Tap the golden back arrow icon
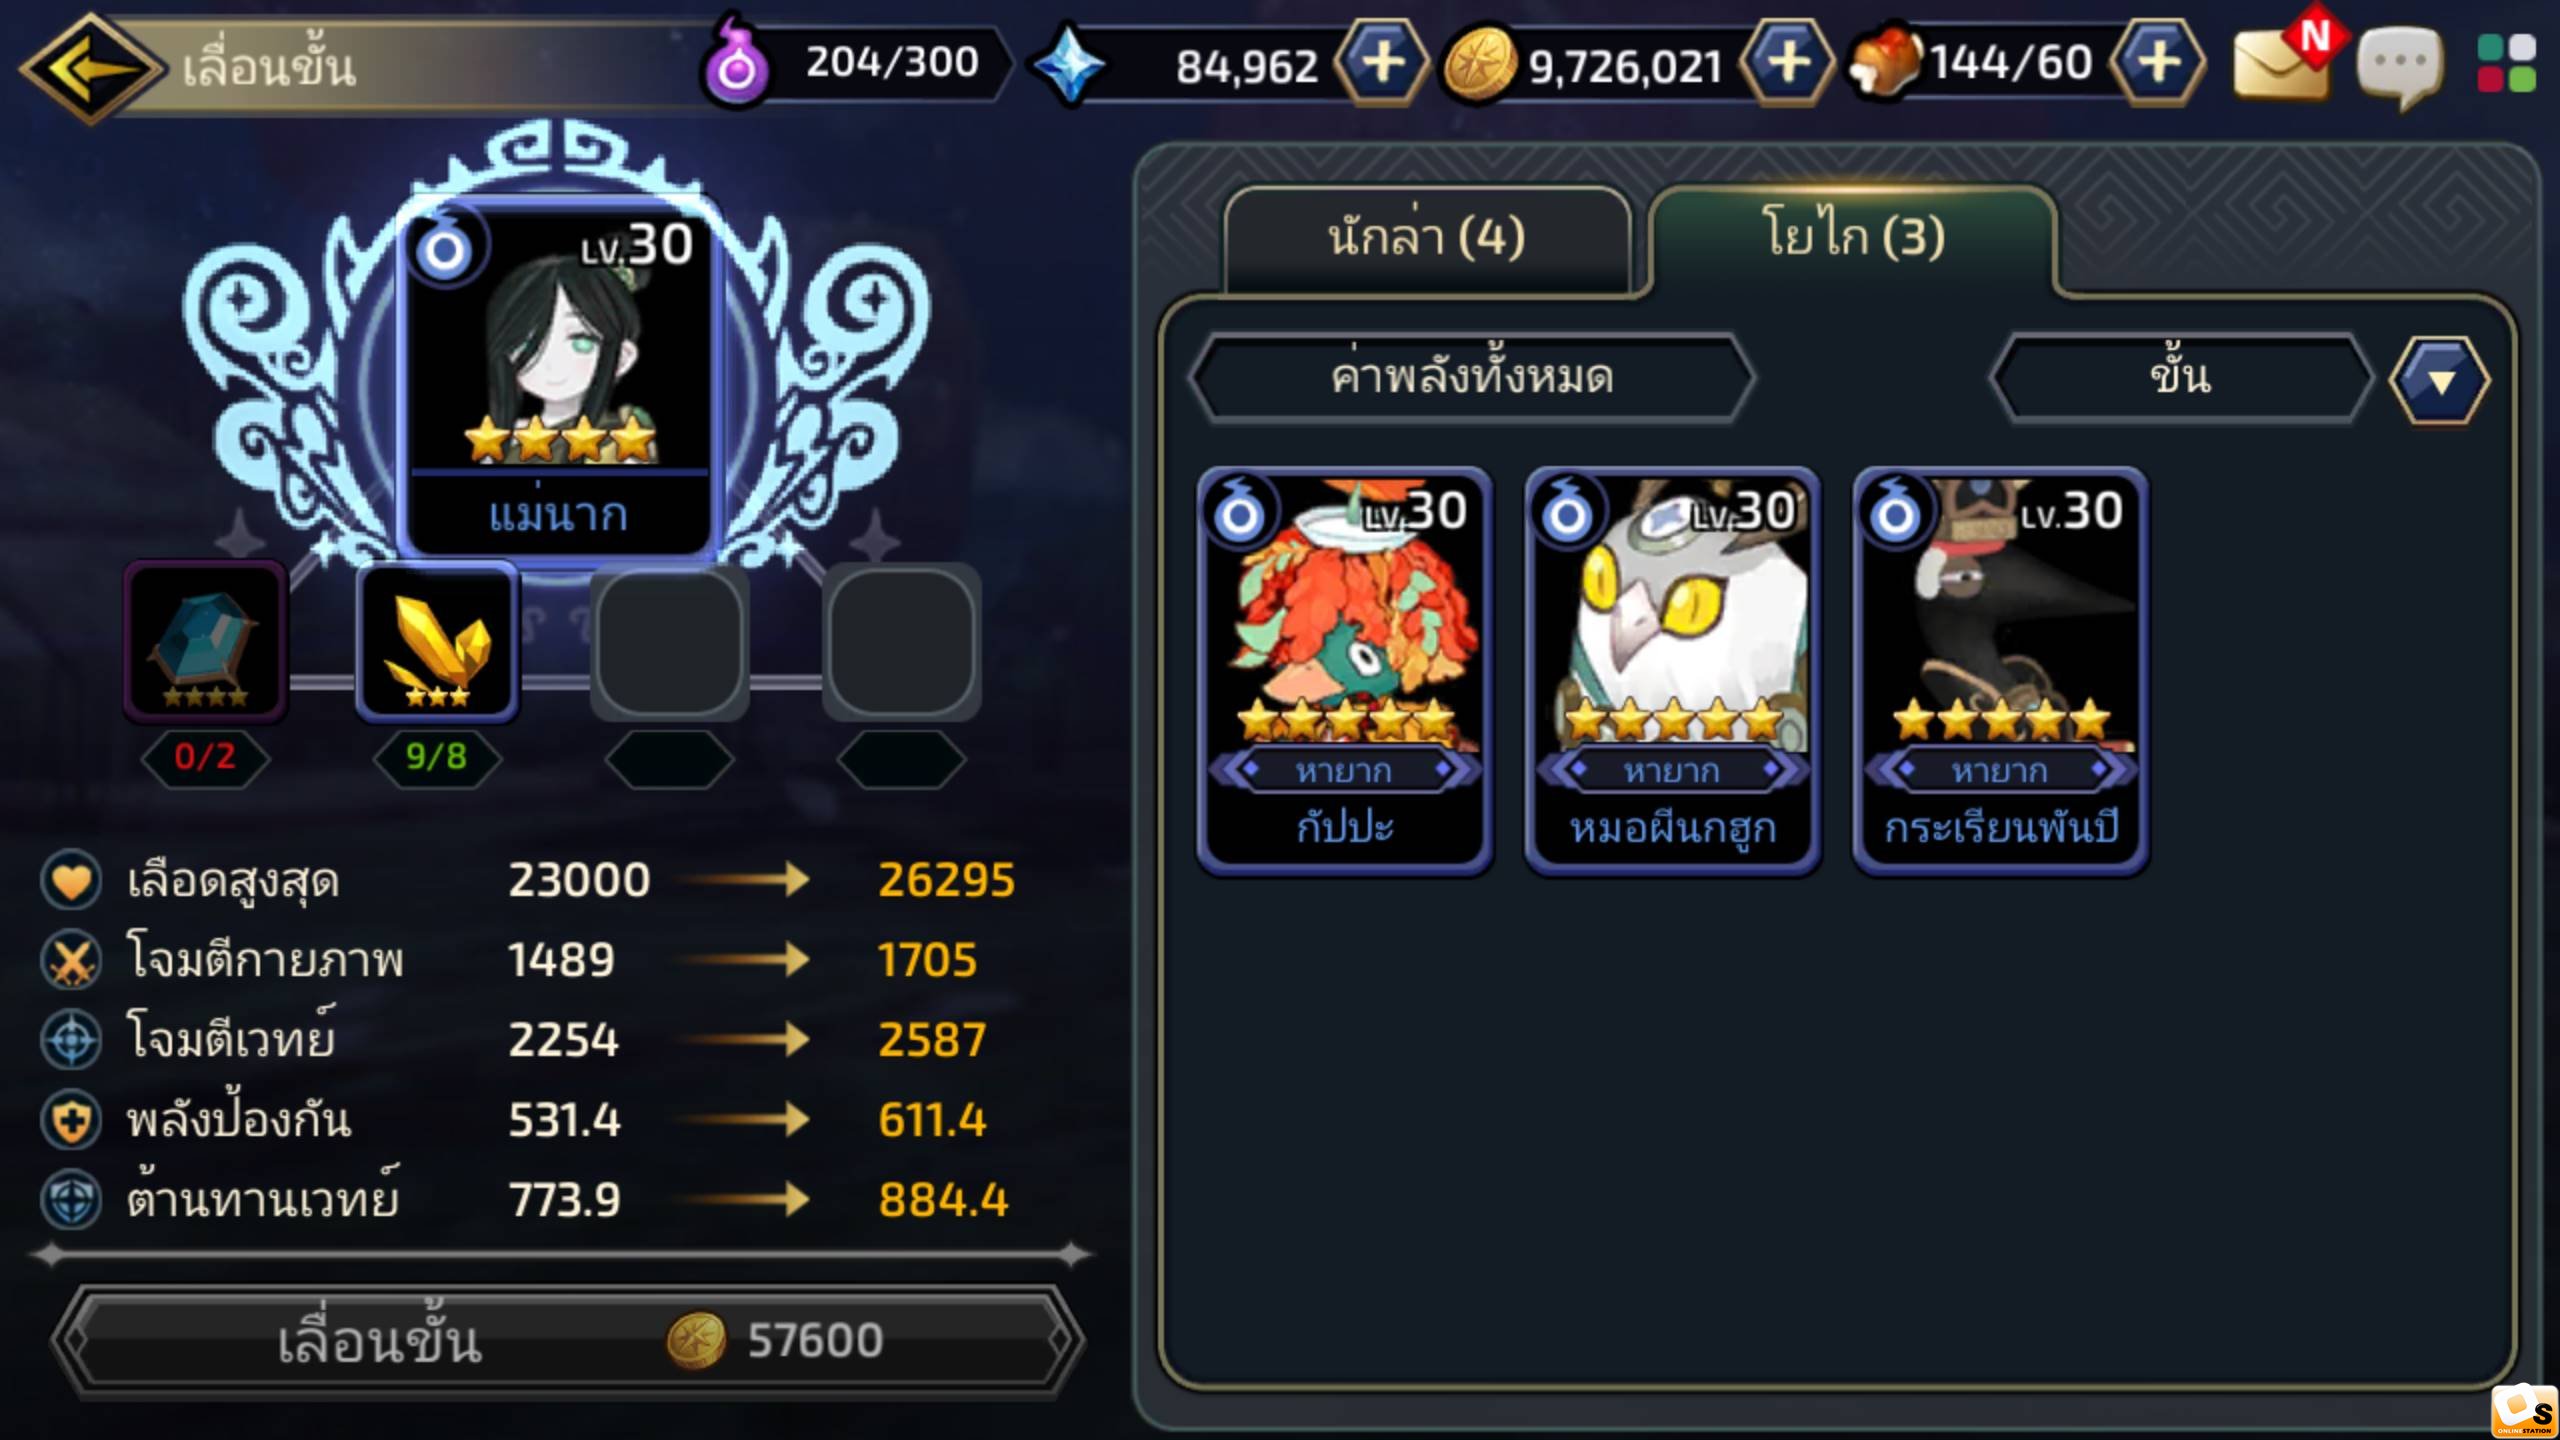 tap(92, 68)
